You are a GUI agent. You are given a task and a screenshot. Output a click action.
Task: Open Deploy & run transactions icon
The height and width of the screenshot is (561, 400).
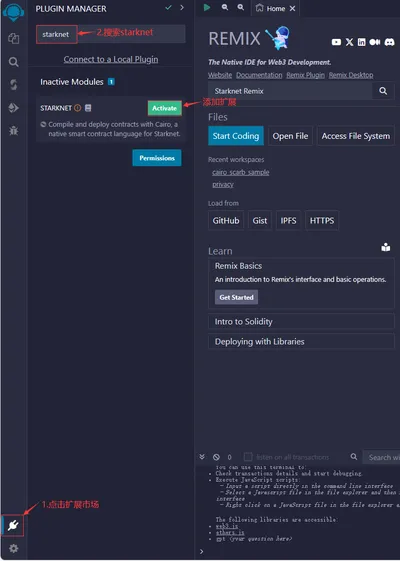[14, 108]
